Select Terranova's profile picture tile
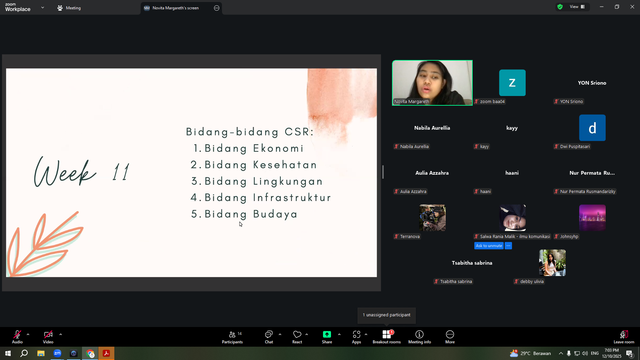Viewport: 640px width, 360px height. 432,218
